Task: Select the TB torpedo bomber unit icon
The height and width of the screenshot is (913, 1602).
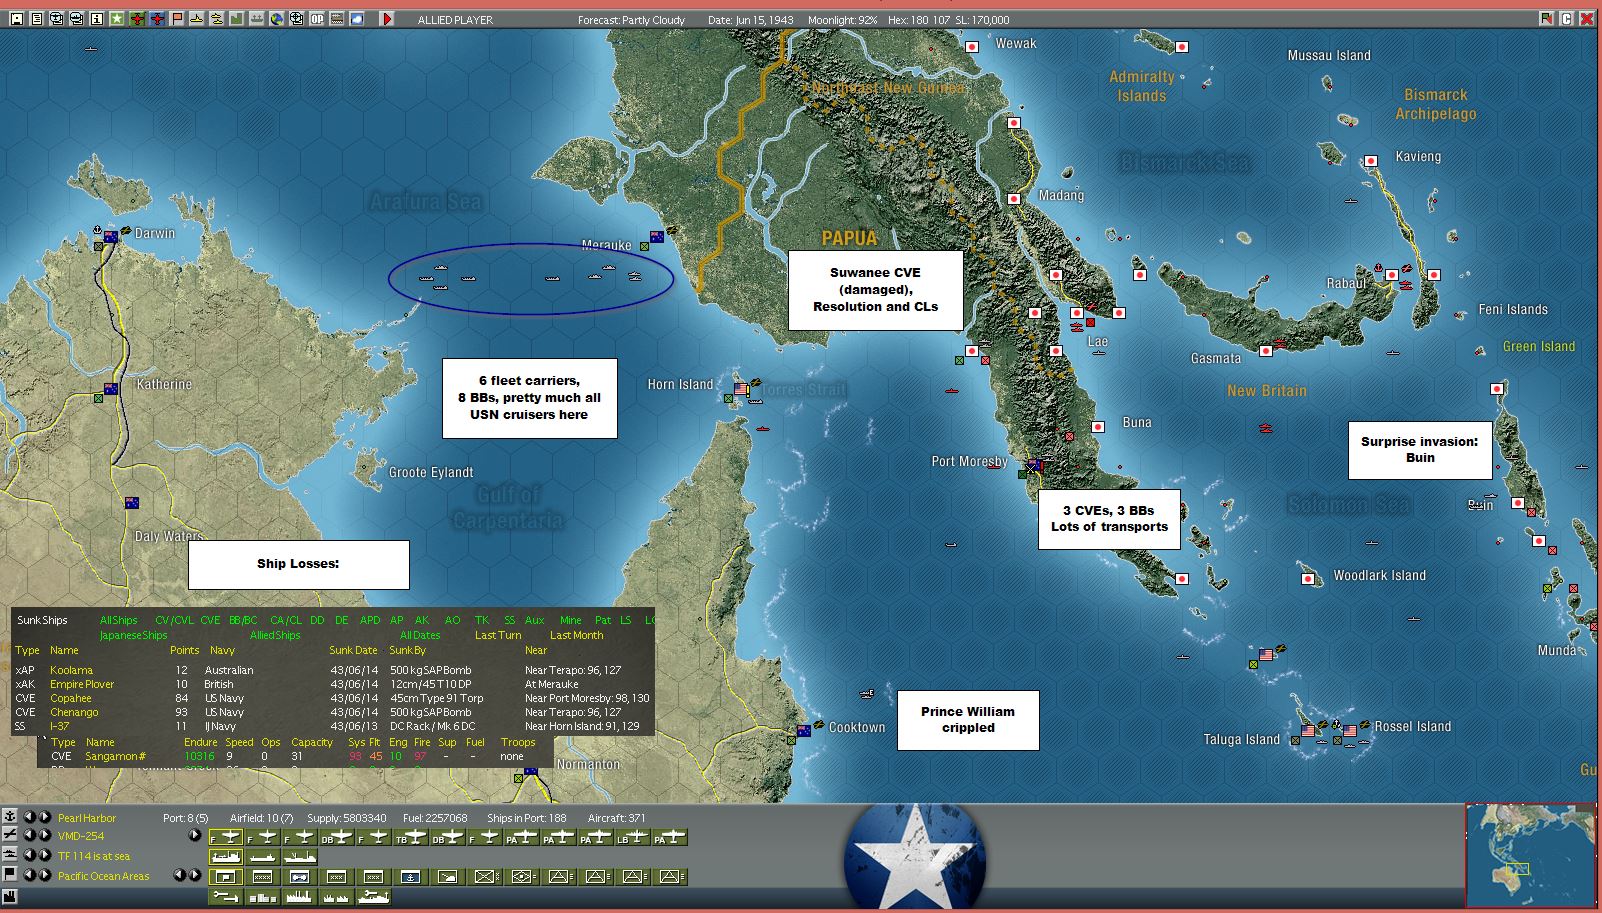Action: coord(410,837)
